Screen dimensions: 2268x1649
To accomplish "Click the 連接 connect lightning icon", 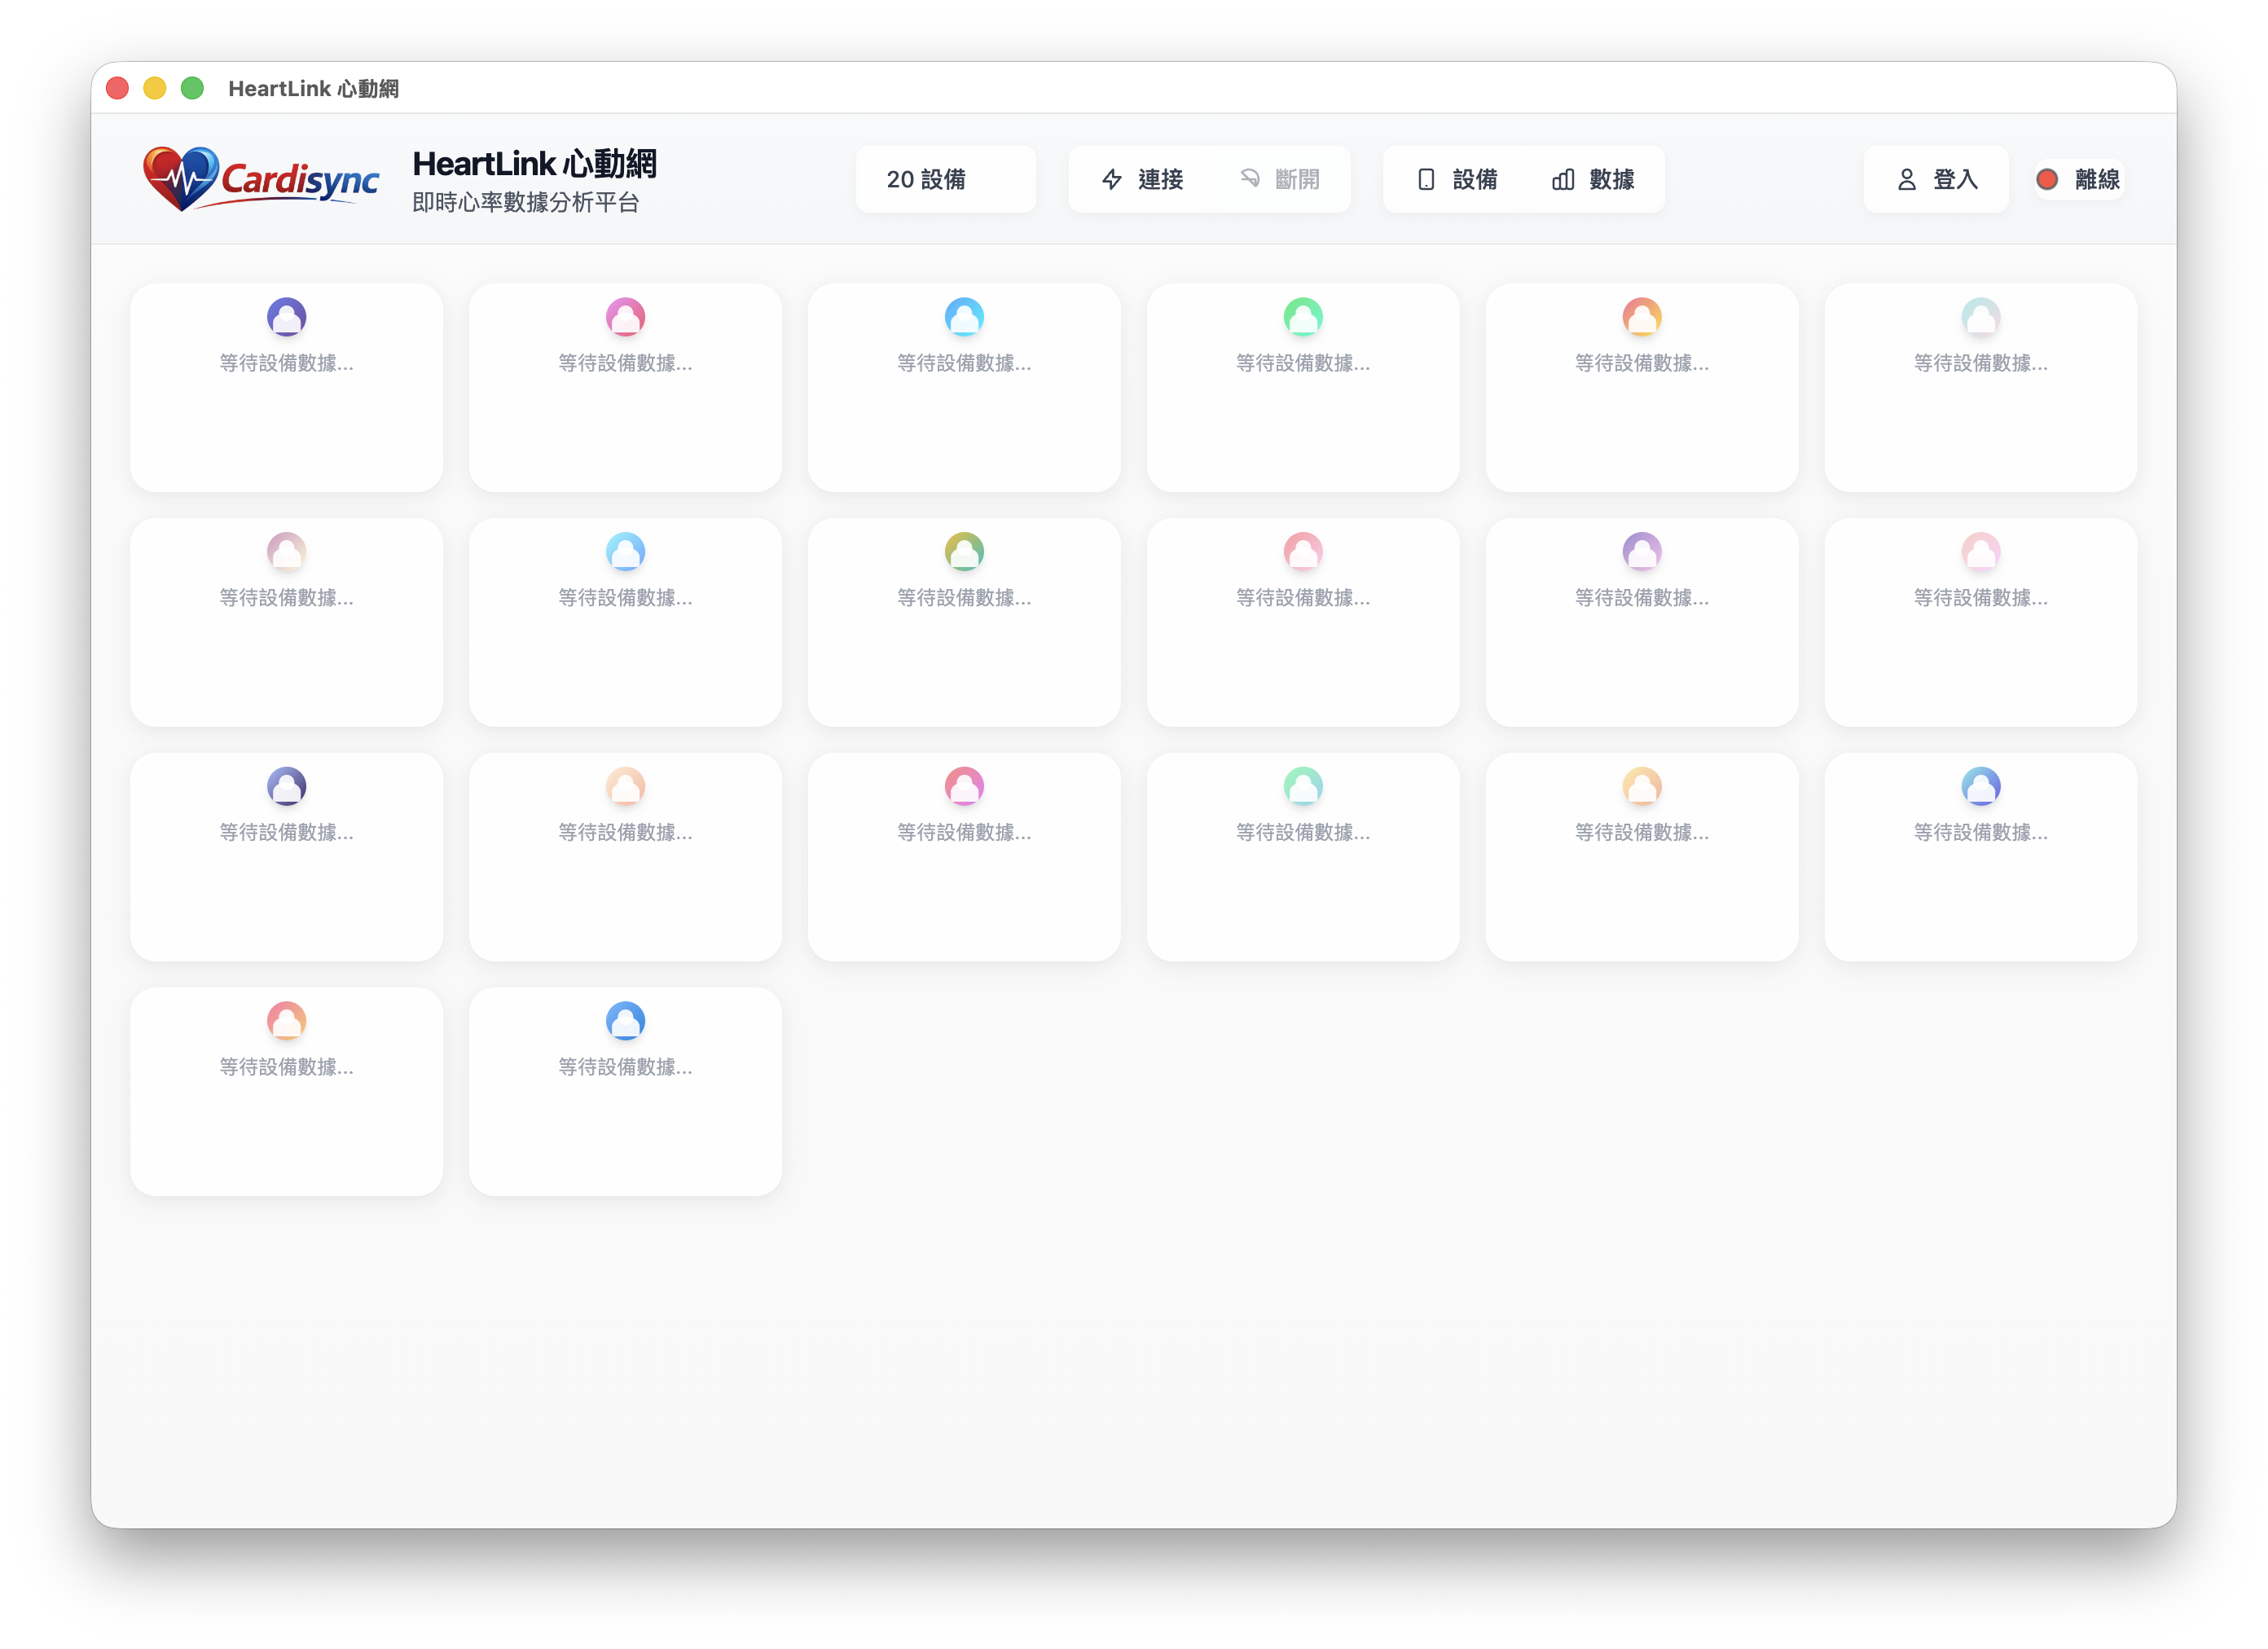I will click(1113, 179).
